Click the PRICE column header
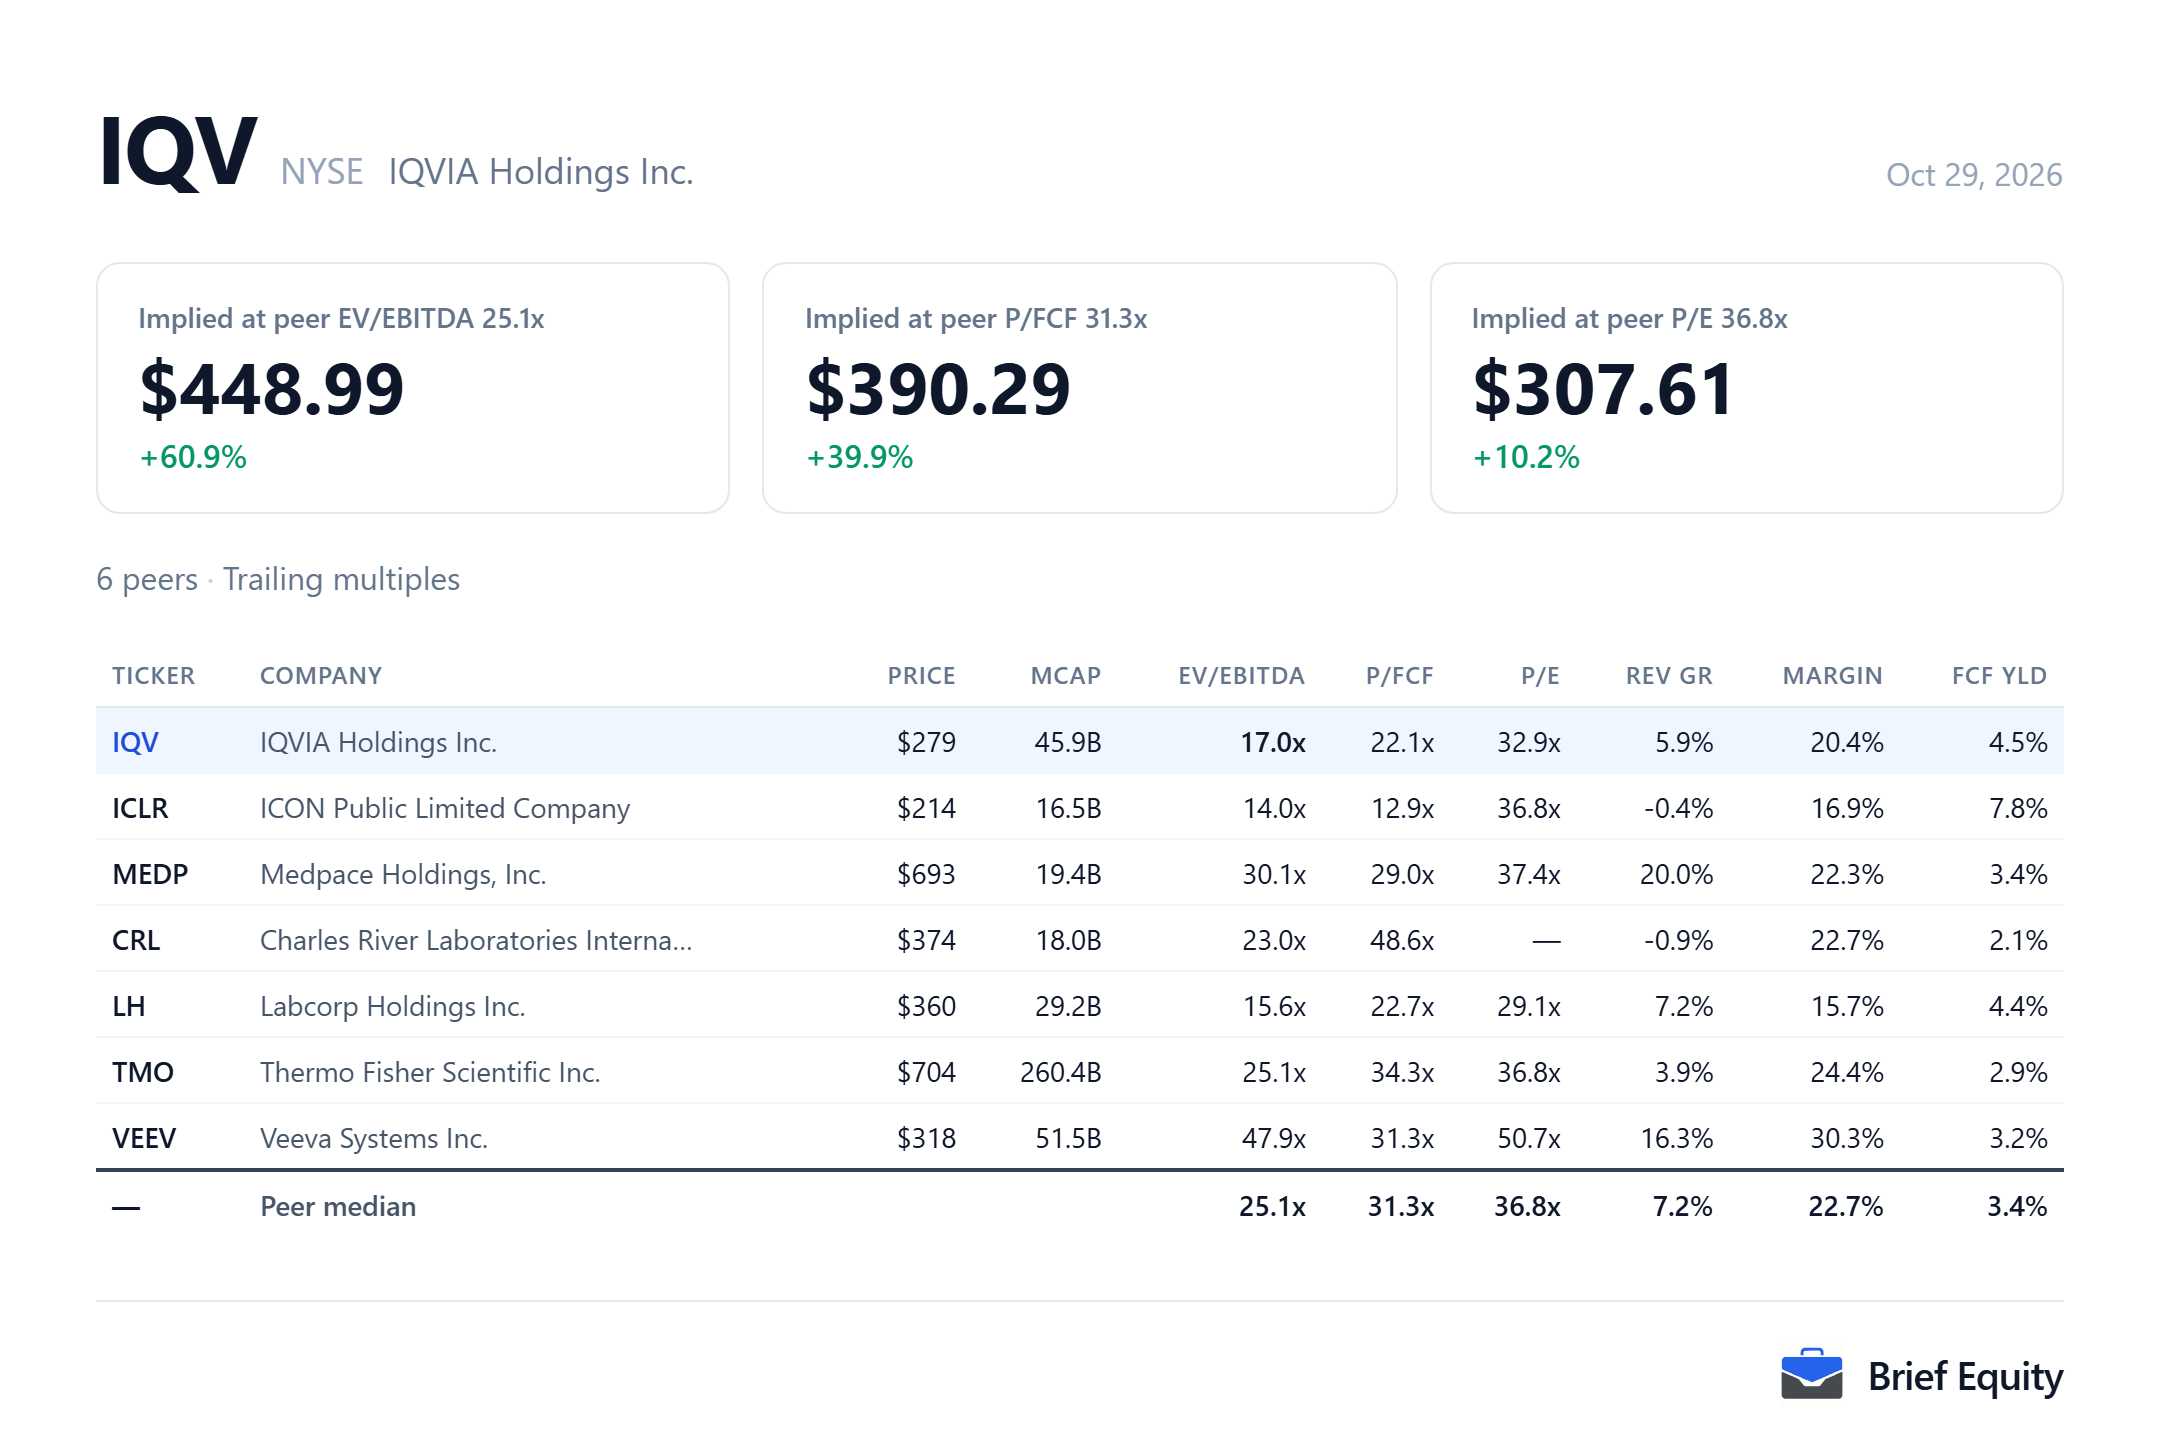2160x1454 pixels. click(x=922, y=676)
